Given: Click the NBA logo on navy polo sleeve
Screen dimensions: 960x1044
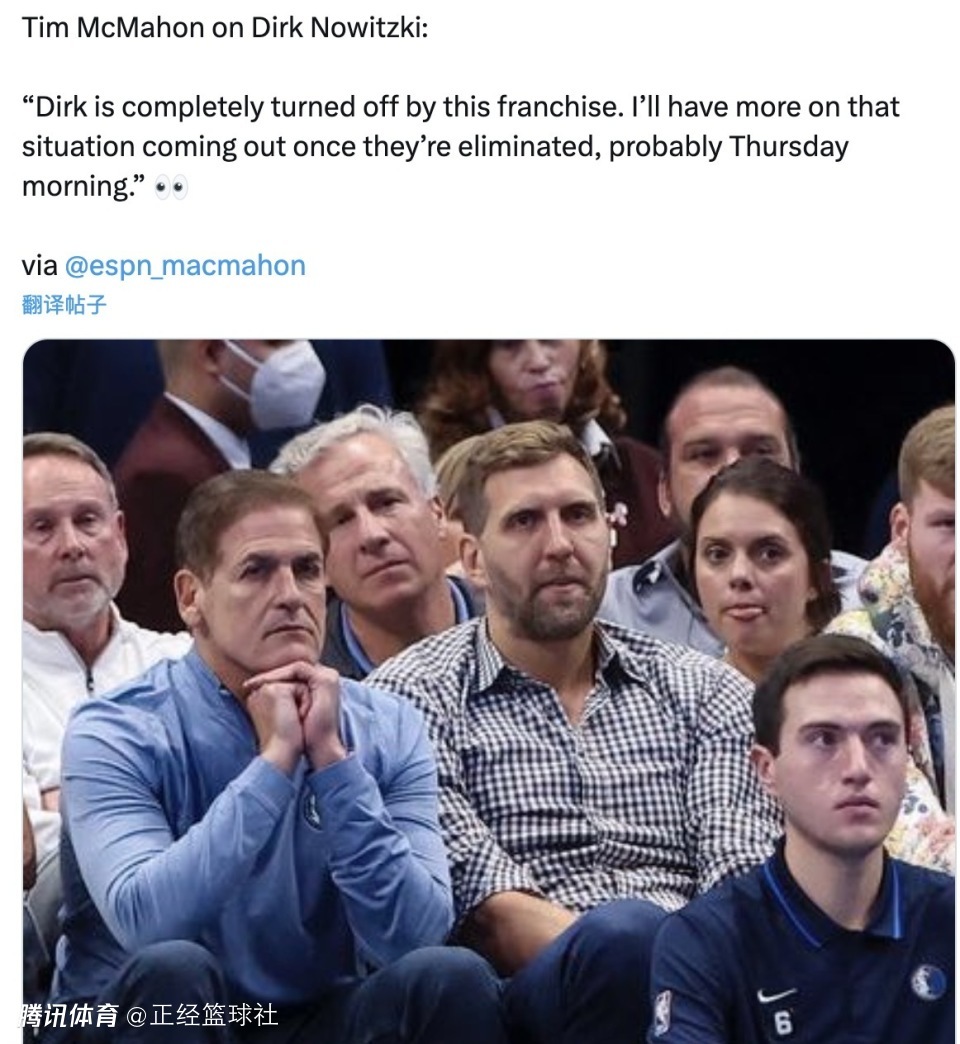Looking at the screenshot, I should 662,1012.
